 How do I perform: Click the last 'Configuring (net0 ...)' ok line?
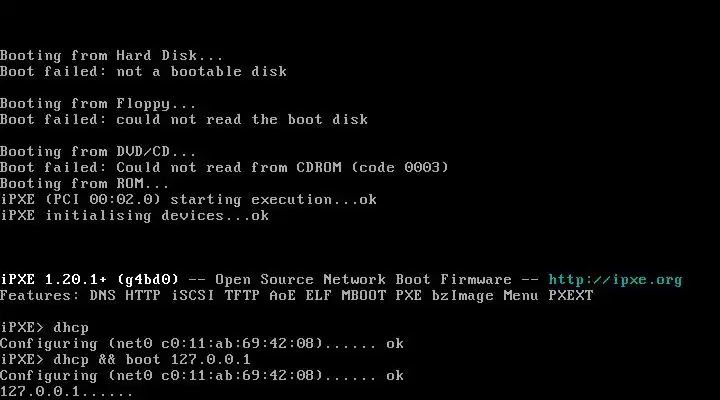202,376
